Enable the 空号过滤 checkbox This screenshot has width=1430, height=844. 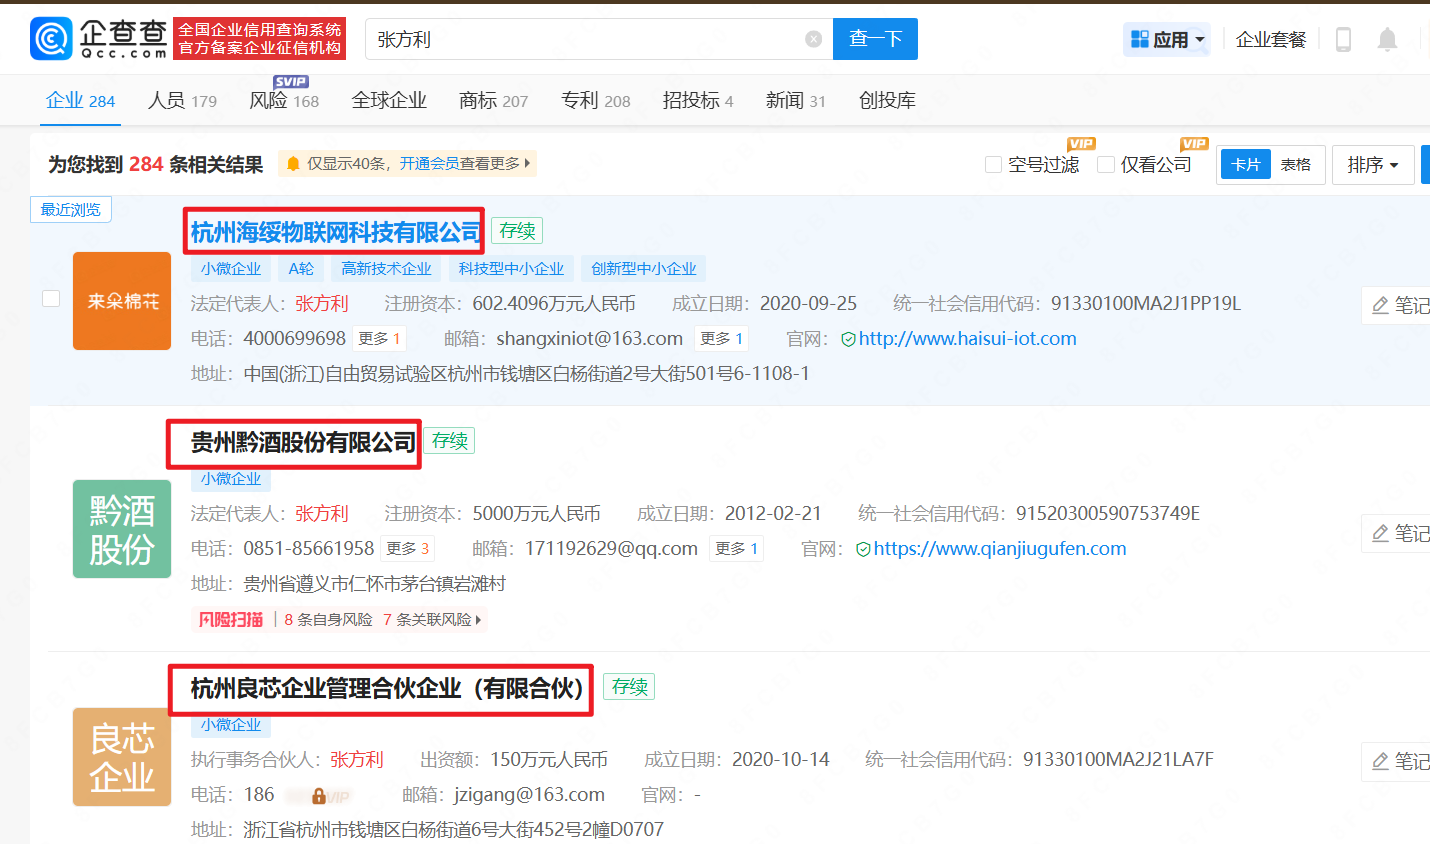993,164
